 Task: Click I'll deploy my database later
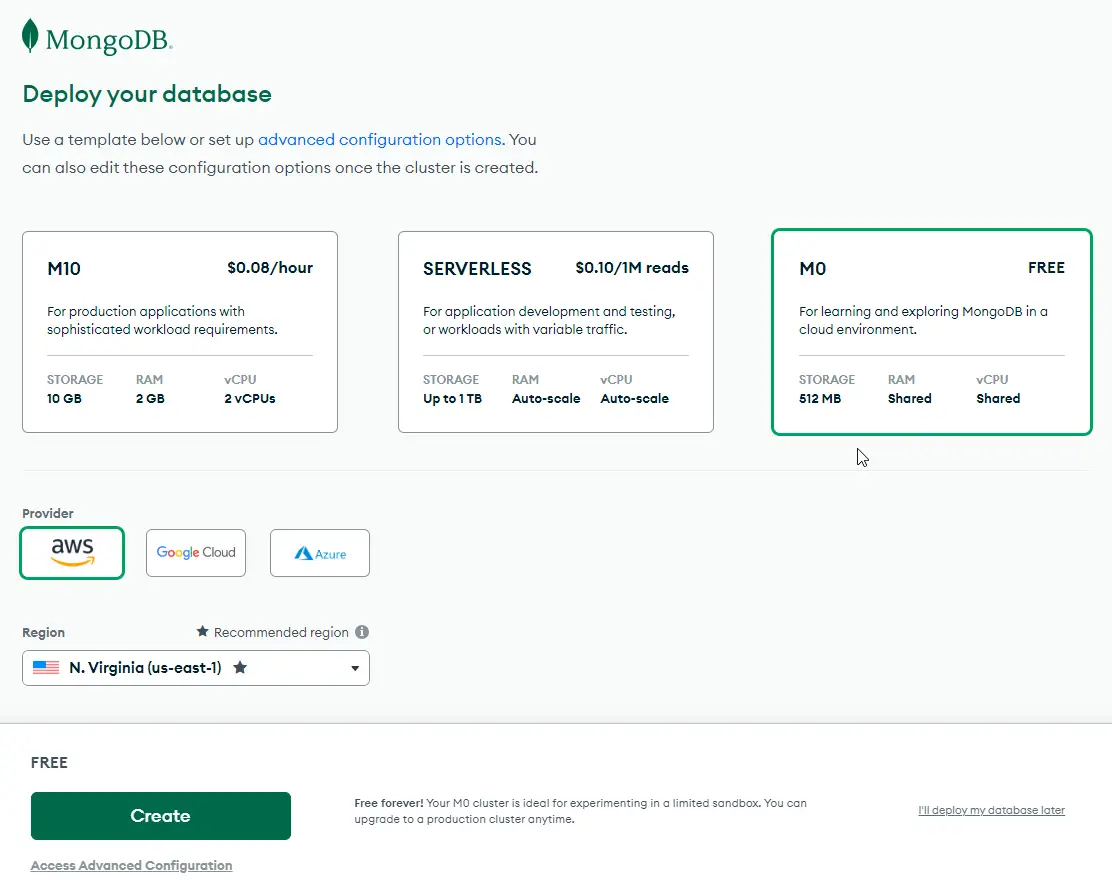point(991,811)
